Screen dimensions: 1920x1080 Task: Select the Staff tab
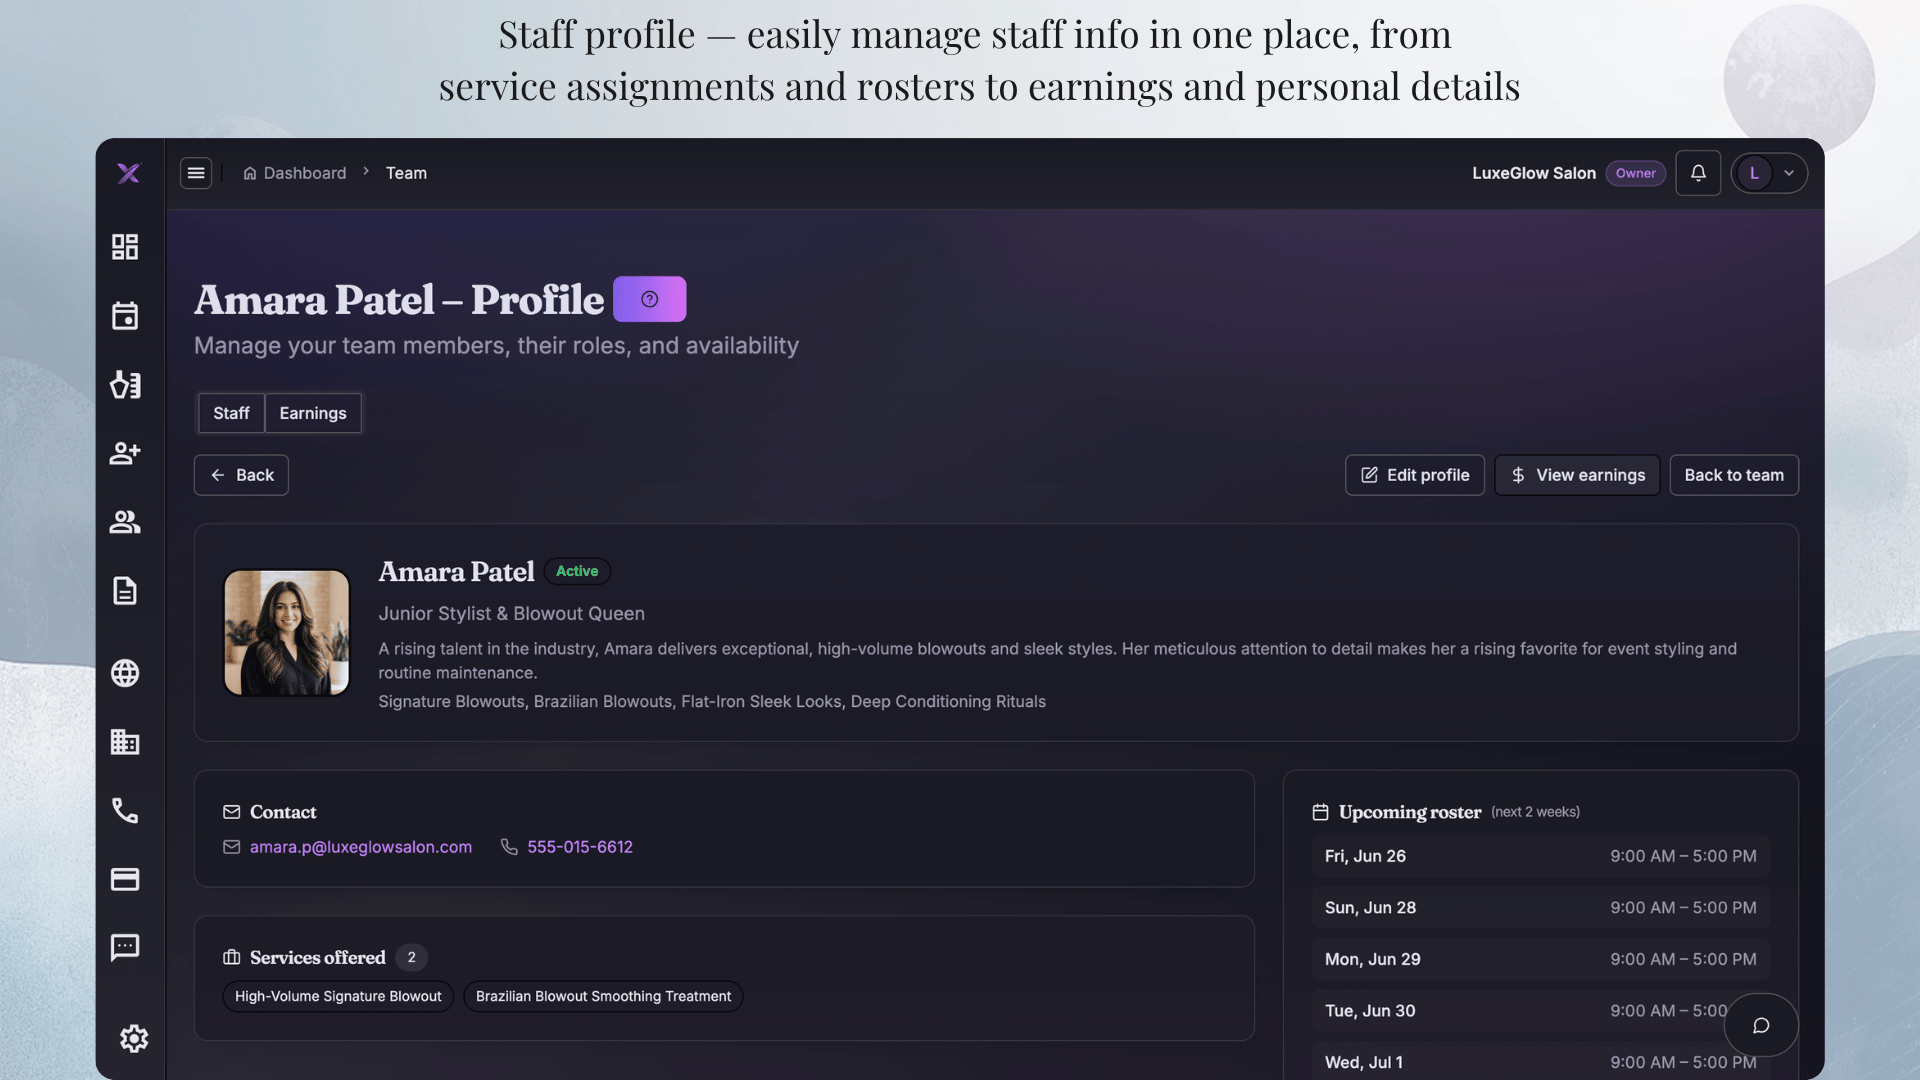coord(231,413)
